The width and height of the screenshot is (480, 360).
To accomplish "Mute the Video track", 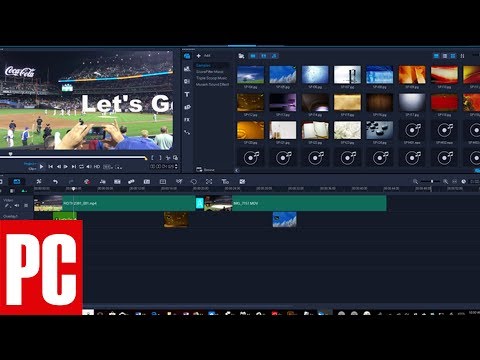I will click(17, 205).
